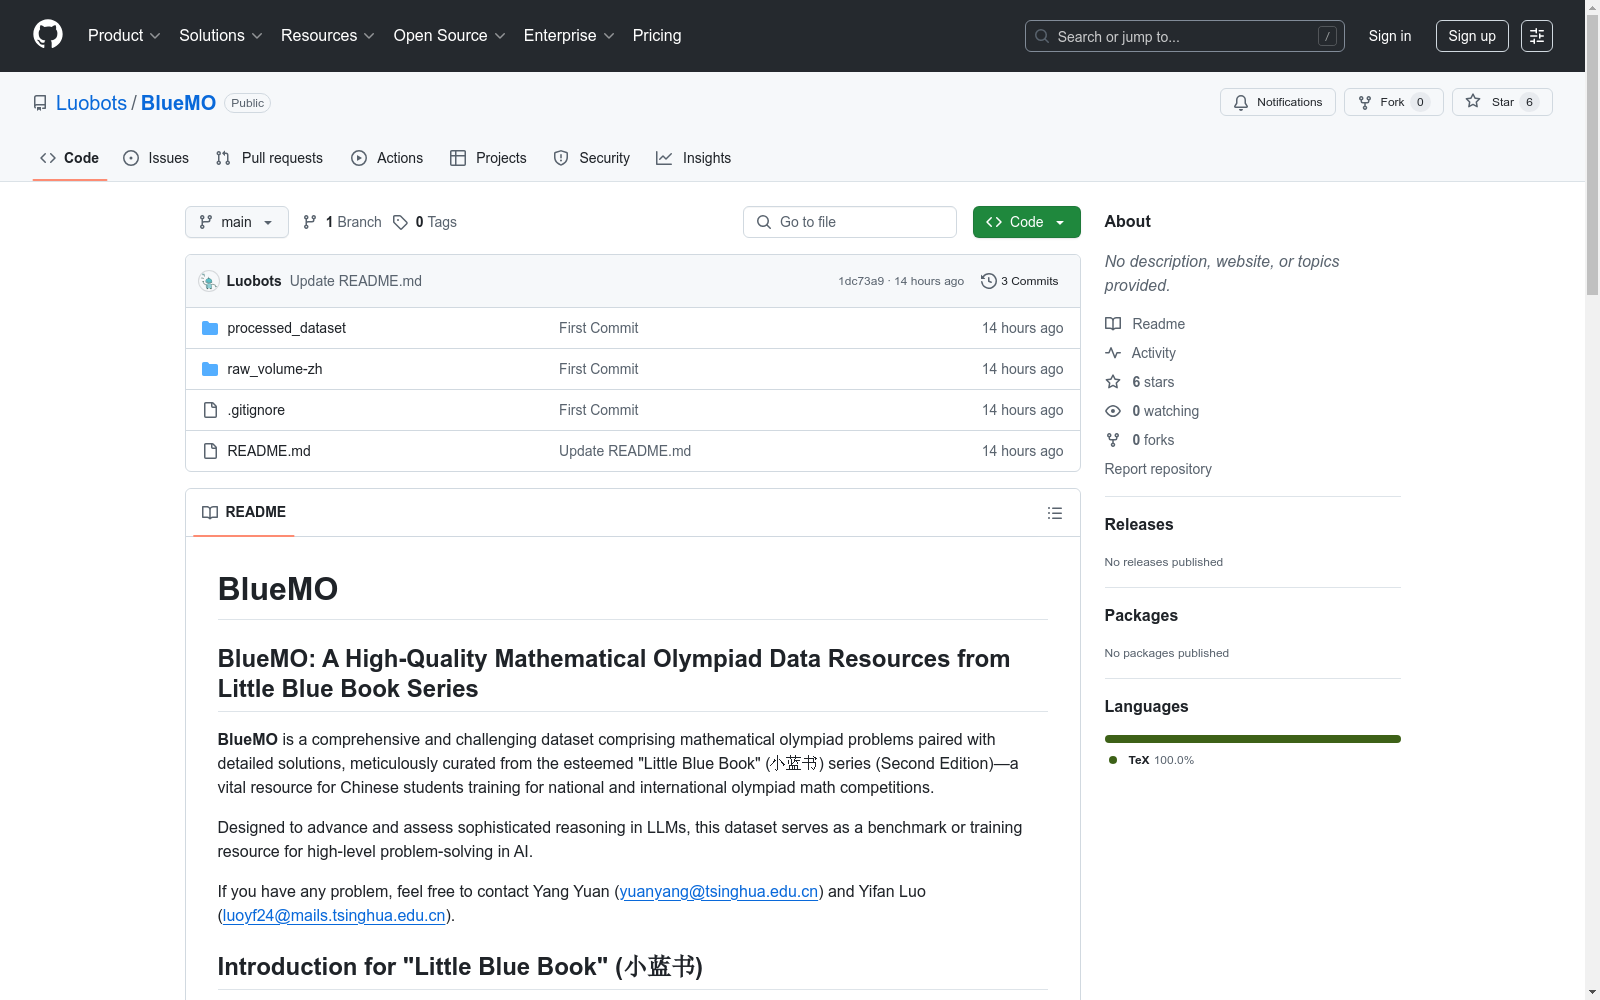Switch to the Security tab
This screenshot has width=1600, height=1000.
[592, 158]
